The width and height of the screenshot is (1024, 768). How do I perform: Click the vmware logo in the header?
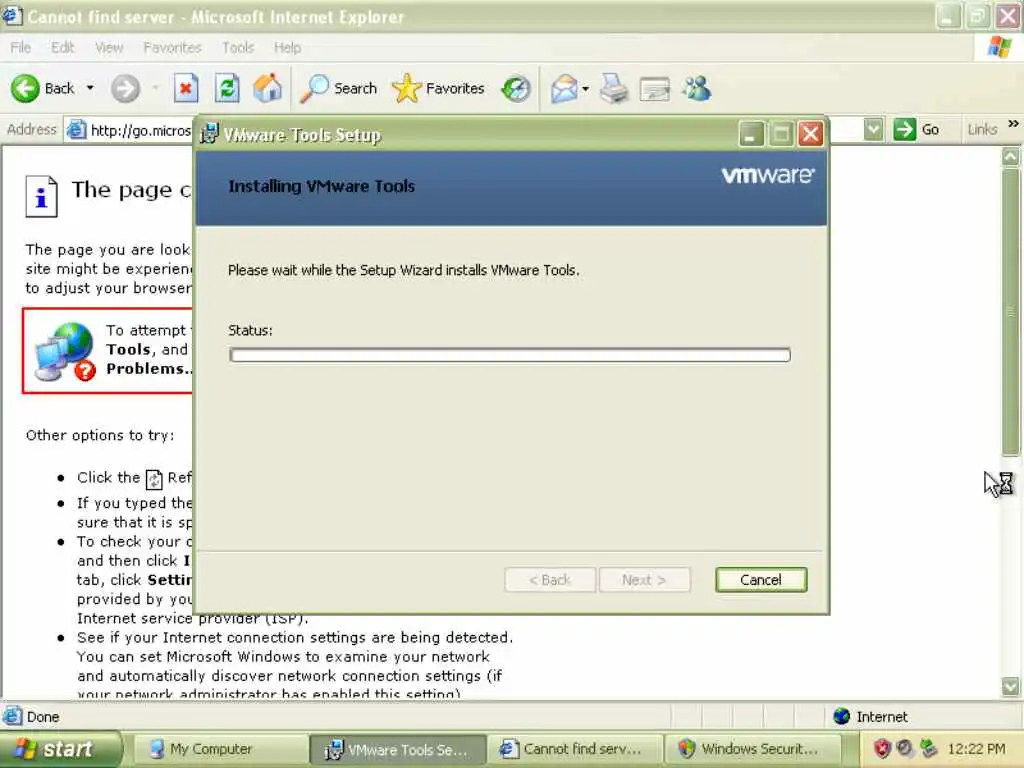click(x=767, y=175)
